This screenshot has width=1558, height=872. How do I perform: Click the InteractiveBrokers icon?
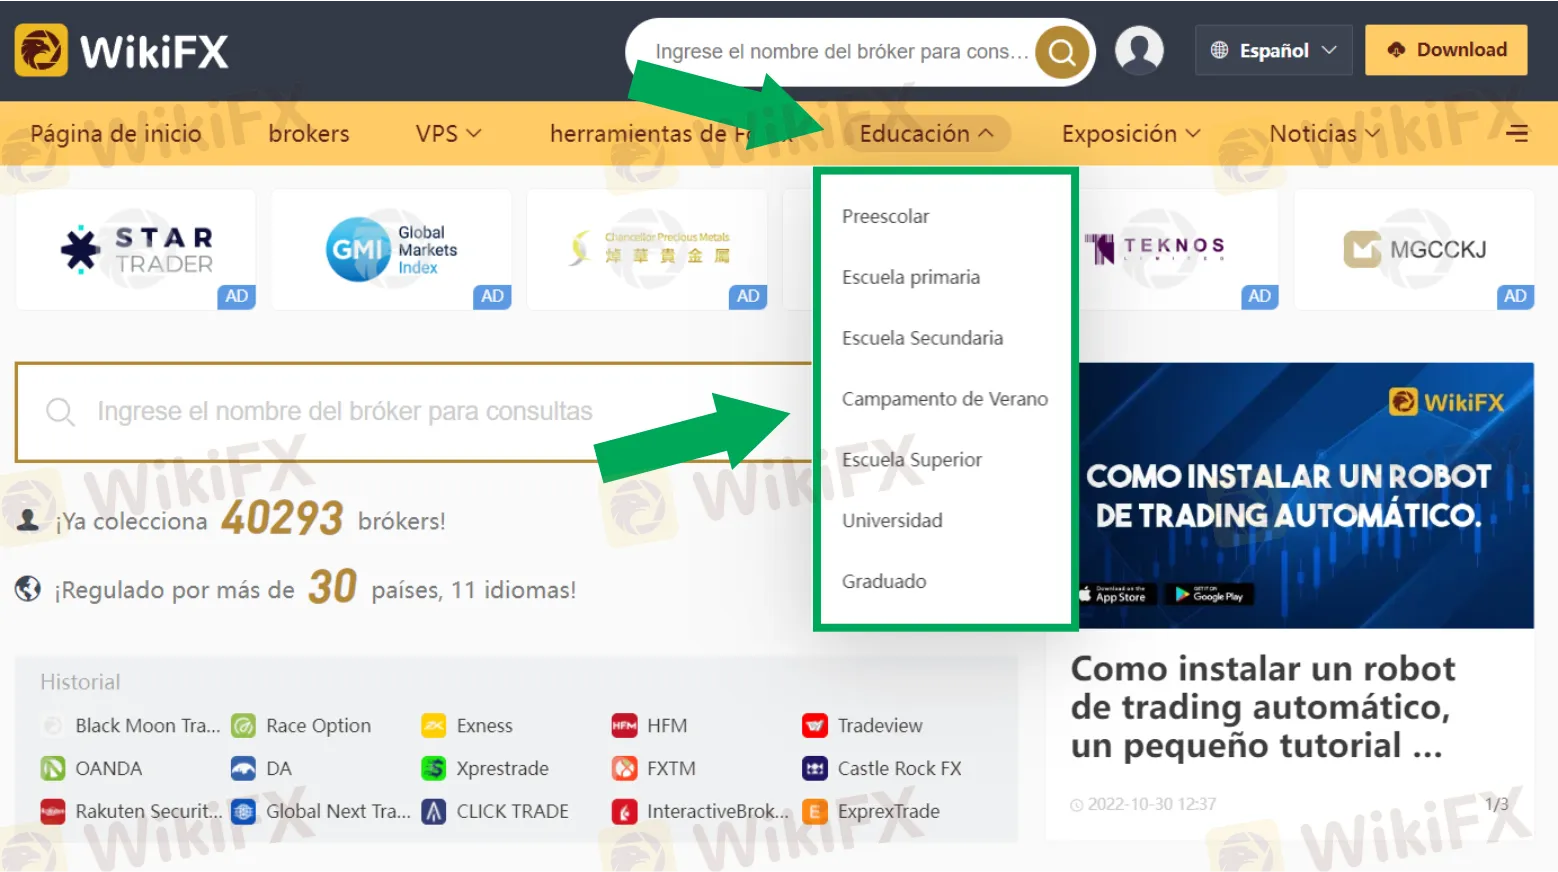624,811
